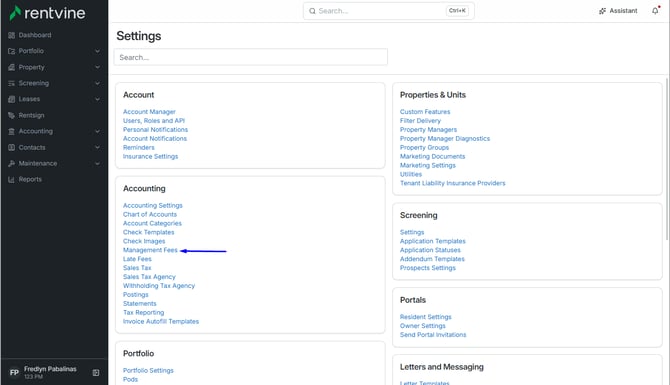Click the sidebar collapse icon beside user name
This screenshot has height=385, width=670.
click(x=96, y=373)
